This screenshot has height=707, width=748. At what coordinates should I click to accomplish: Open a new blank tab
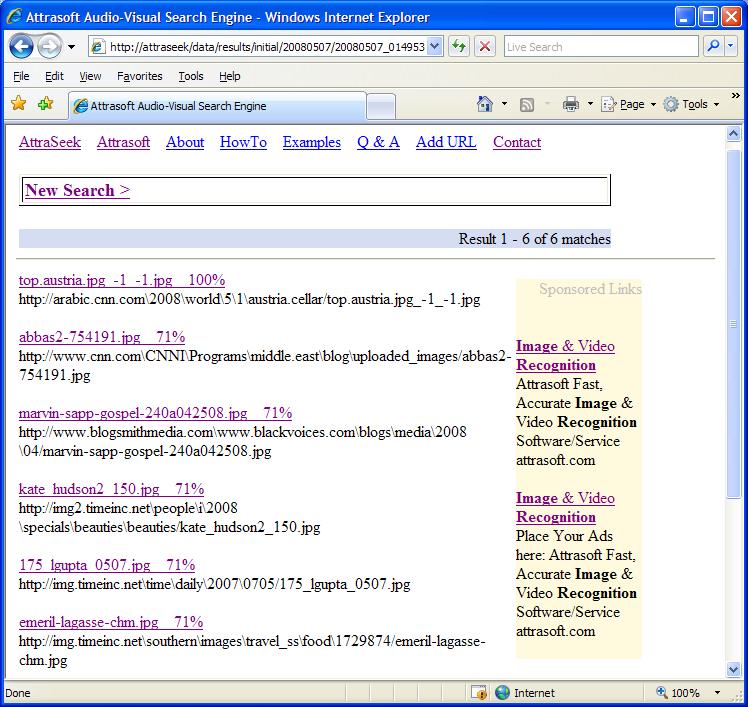pyautogui.click(x=381, y=106)
